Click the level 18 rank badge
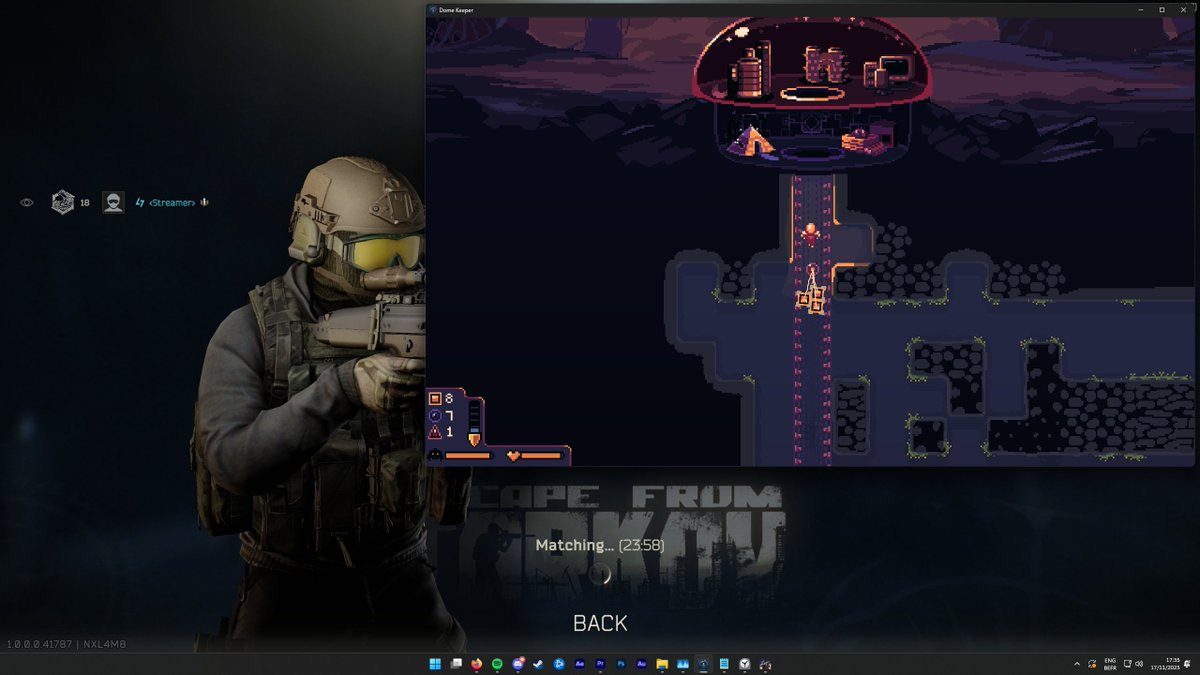The image size is (1200, 675). (x=61, y=202)
